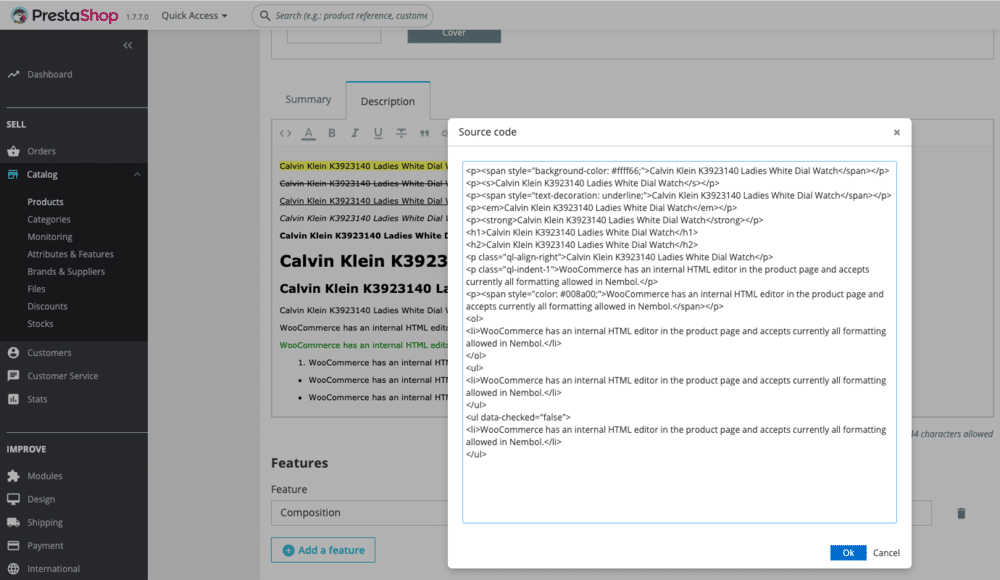Open the Quick Access dropdown
This screenshot has width=1000, height=580.
tap(194, 15)
